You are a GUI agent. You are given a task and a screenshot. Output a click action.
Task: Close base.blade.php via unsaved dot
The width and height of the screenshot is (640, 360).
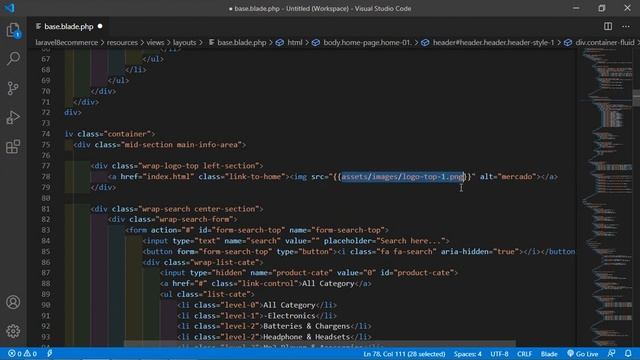click(100, 27)
